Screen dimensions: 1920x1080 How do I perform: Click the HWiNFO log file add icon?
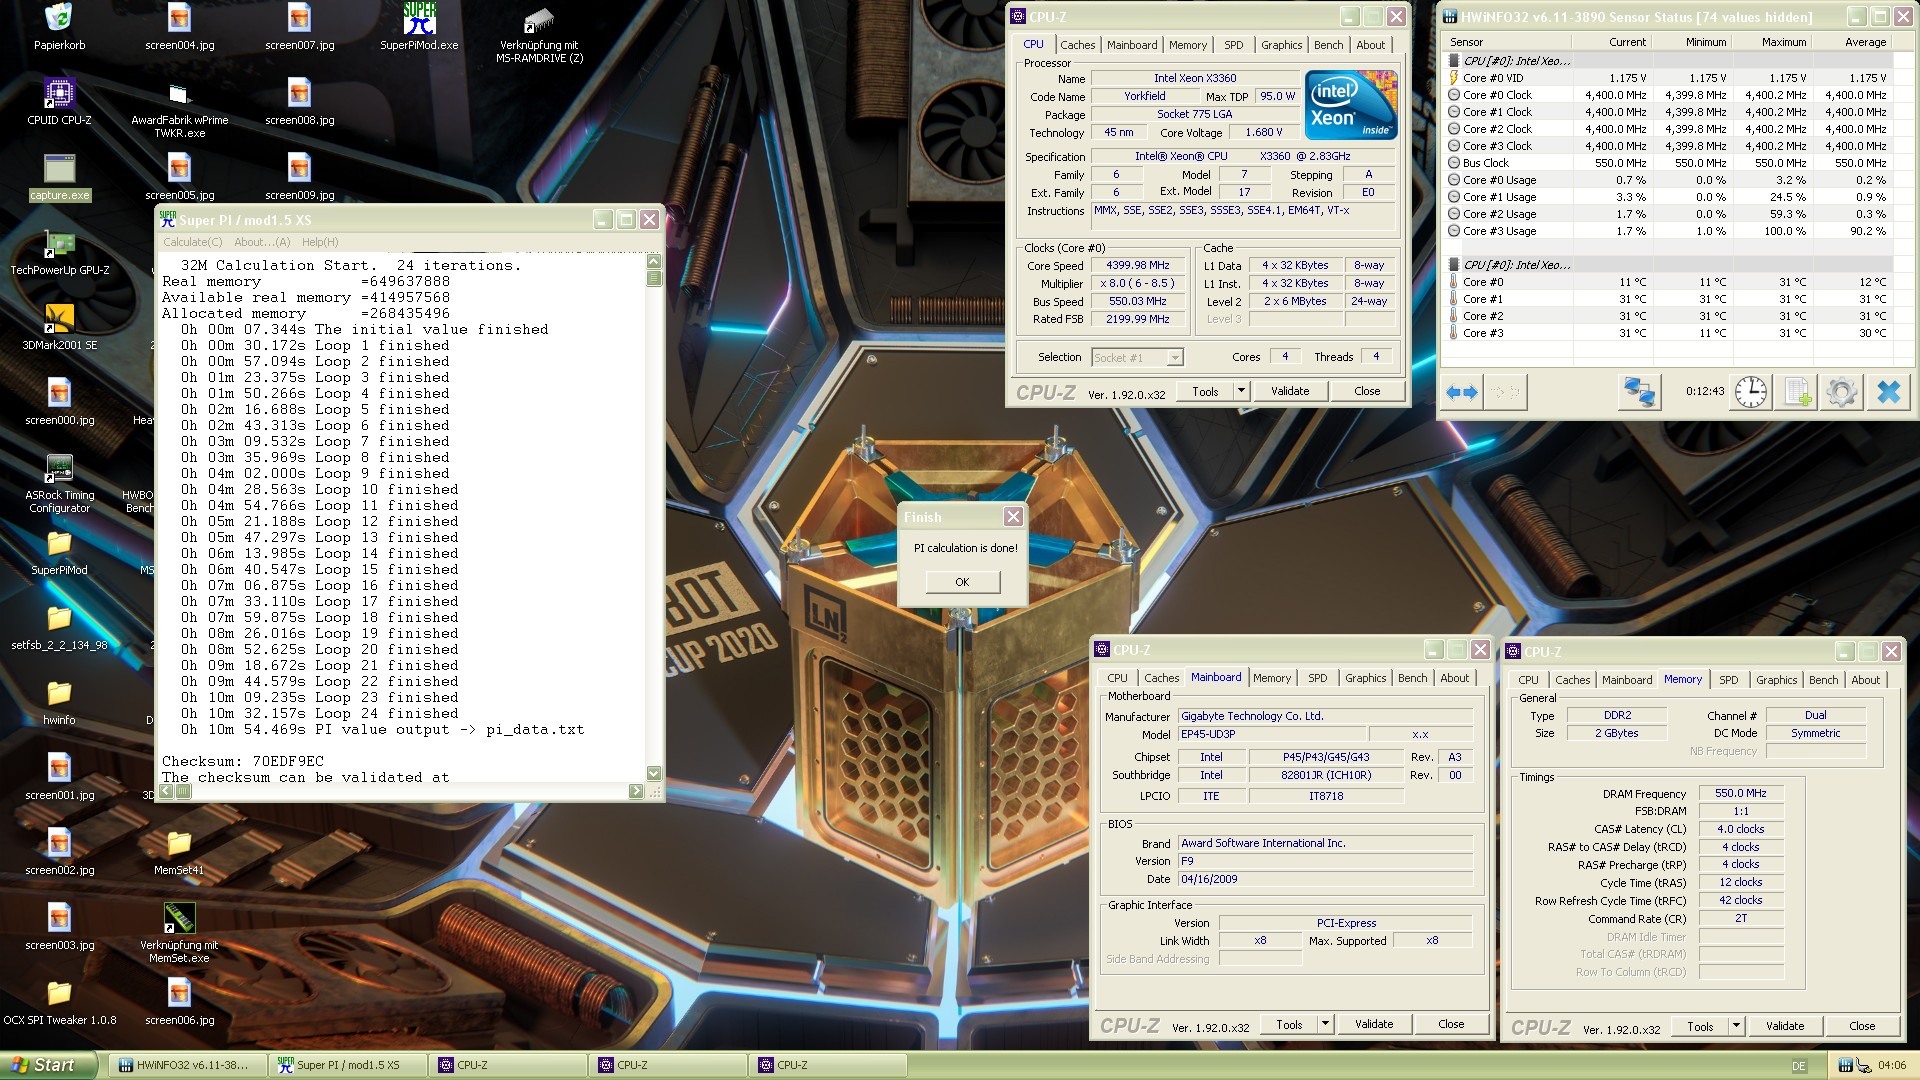click(1797, 392)
